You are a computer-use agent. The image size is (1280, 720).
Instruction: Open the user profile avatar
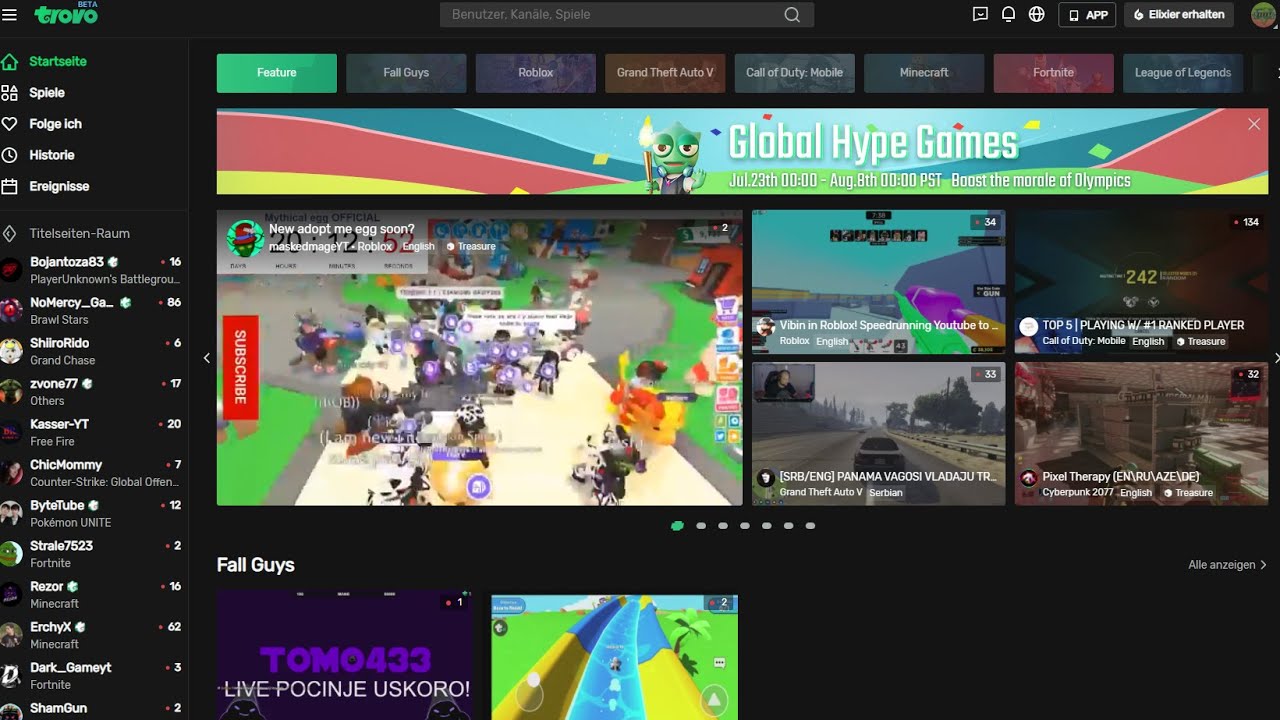[x=1263, y=15]
